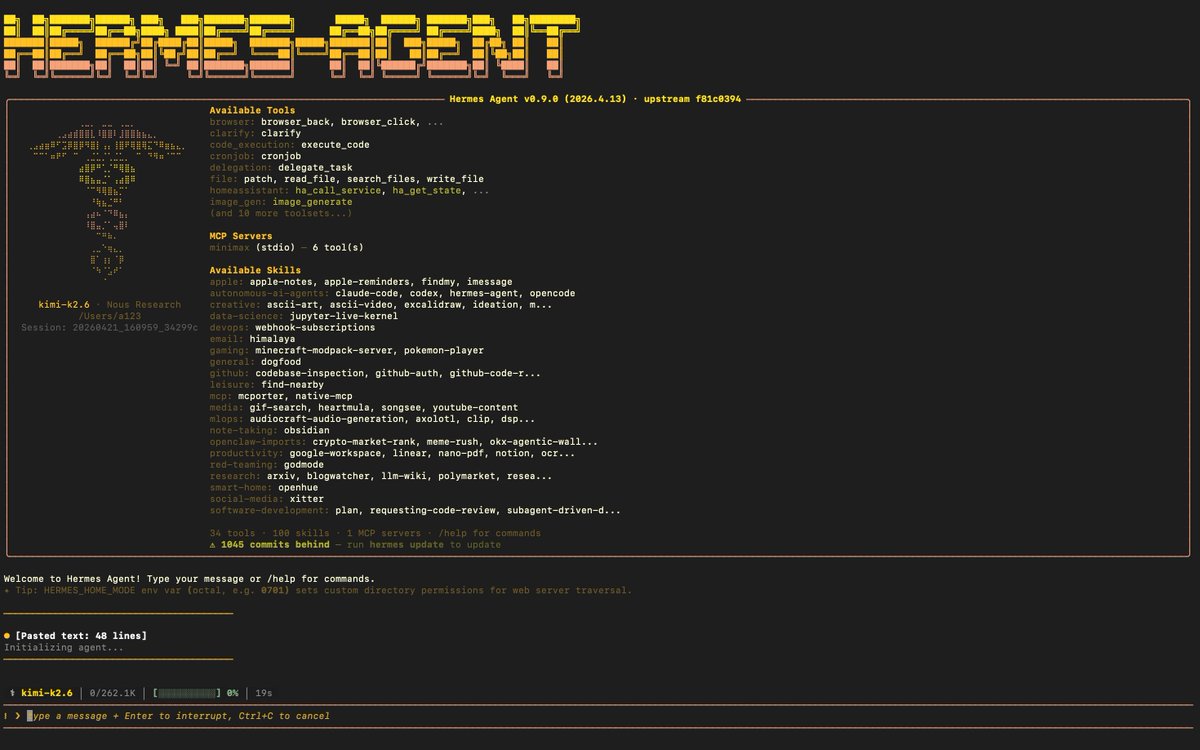Click the 0/262.1K token counter

113,692
